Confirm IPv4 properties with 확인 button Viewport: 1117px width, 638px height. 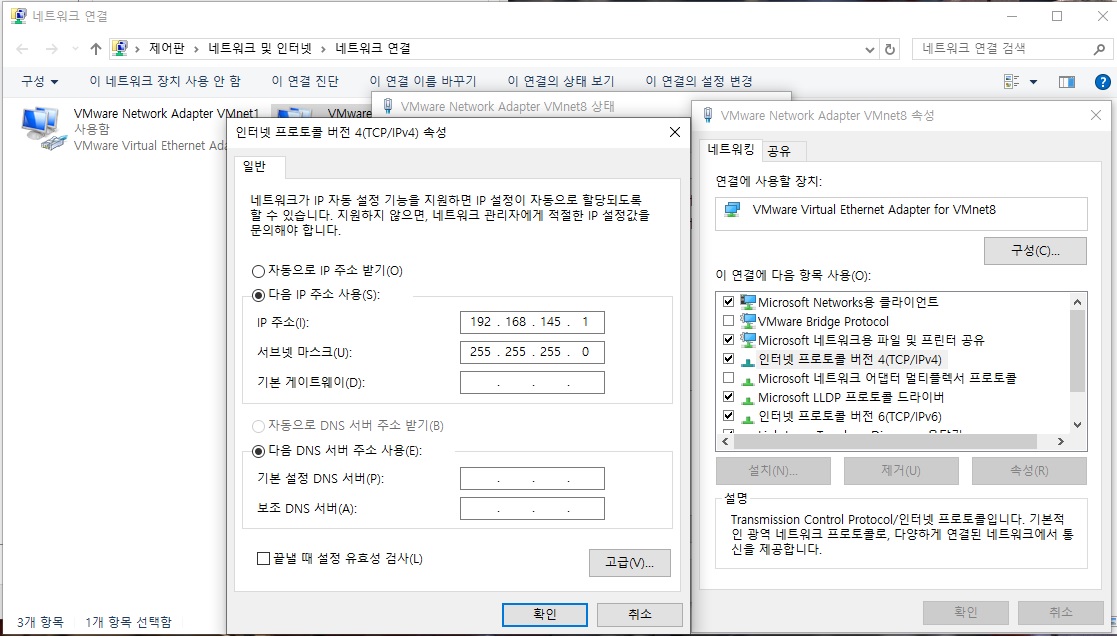pos(545,615)
